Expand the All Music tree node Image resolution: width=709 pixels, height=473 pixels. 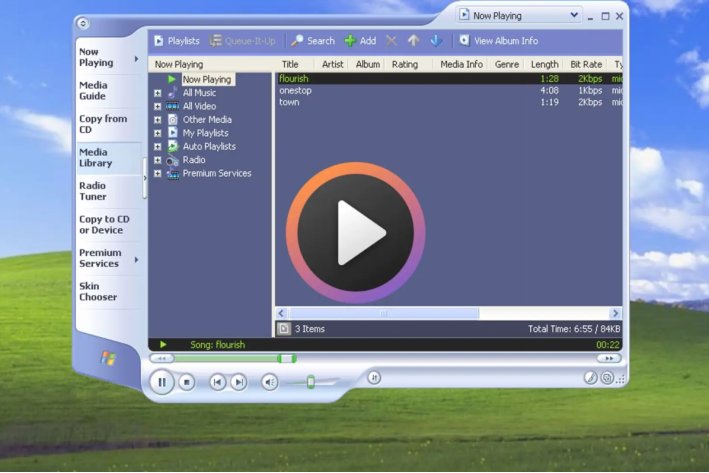pos(157,93)
